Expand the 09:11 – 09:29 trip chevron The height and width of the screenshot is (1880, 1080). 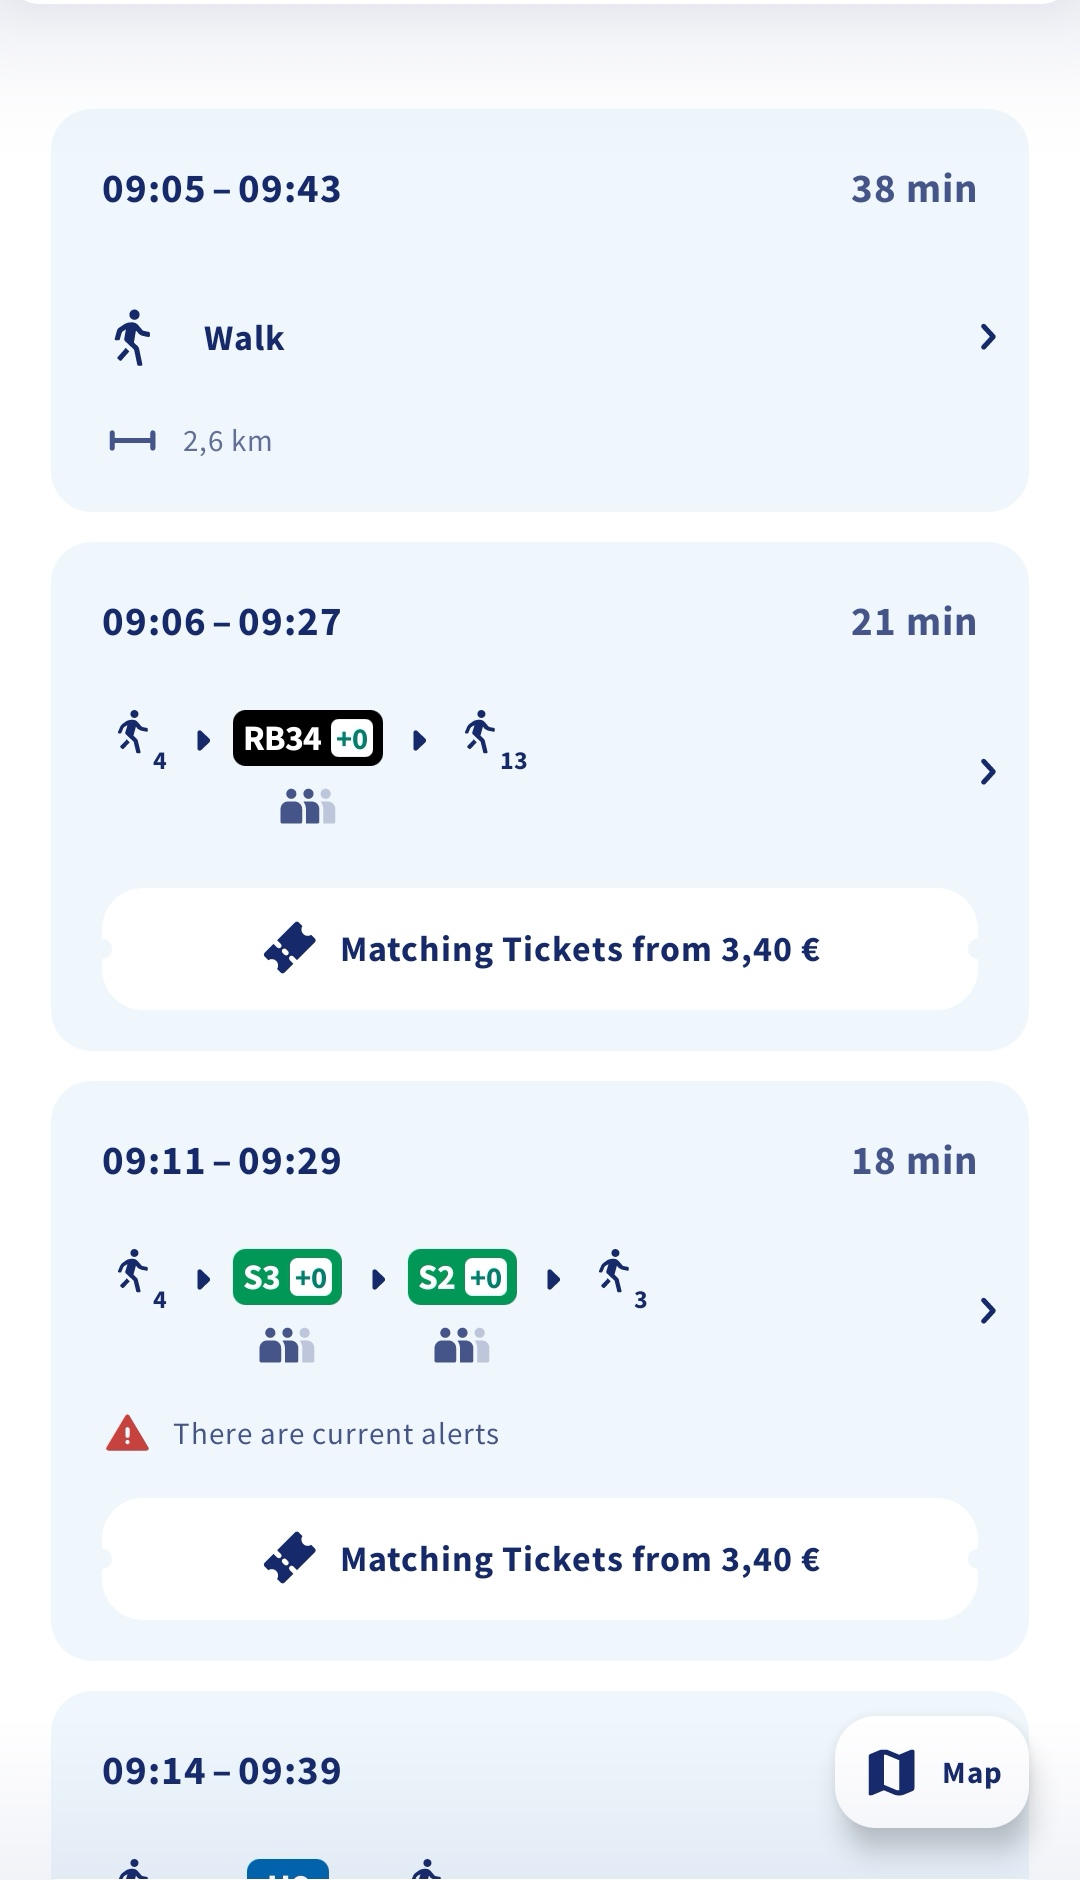(x=988, y=1311)
